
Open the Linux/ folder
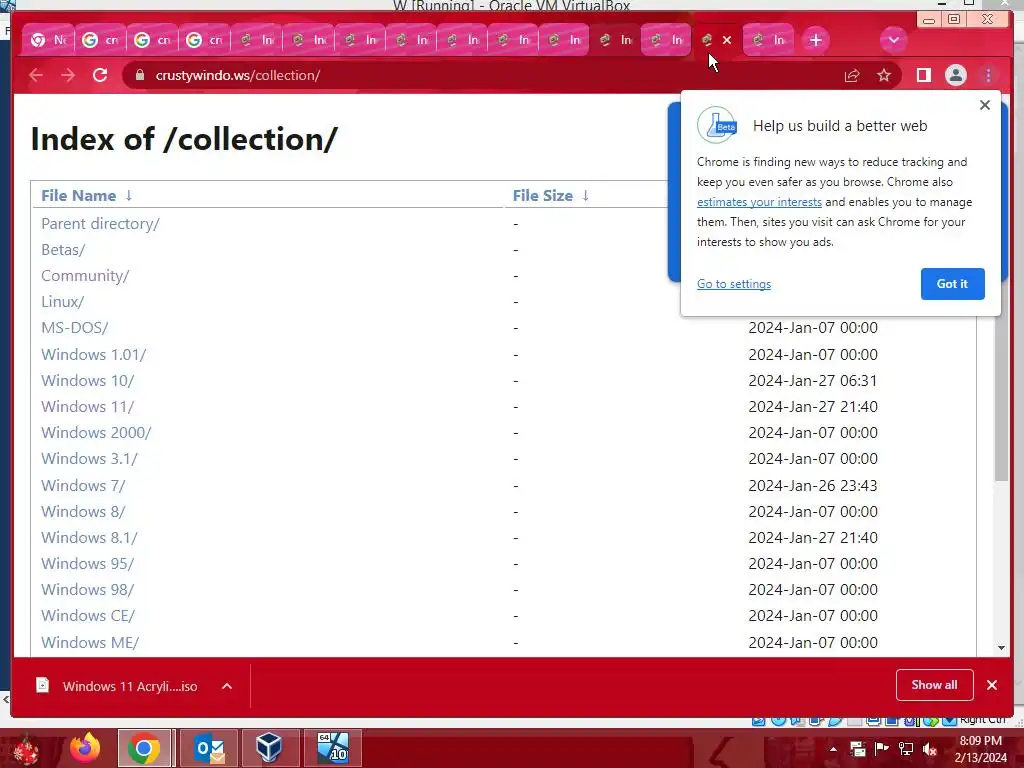pyautogui.click(x=63, y=302)
